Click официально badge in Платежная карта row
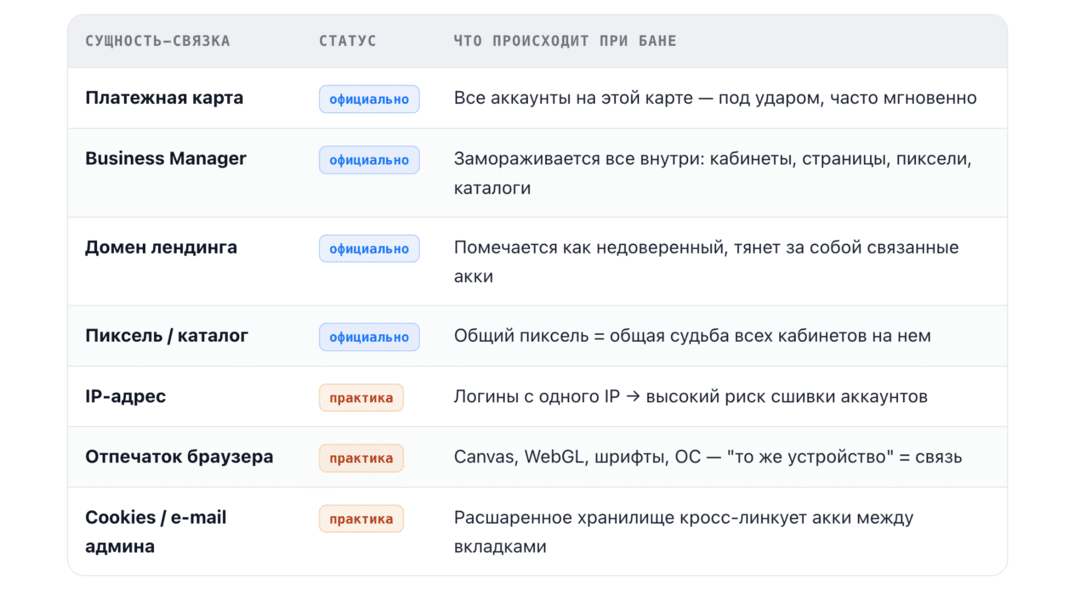The height and width of the screenshot is (600, 1080). 369,99
